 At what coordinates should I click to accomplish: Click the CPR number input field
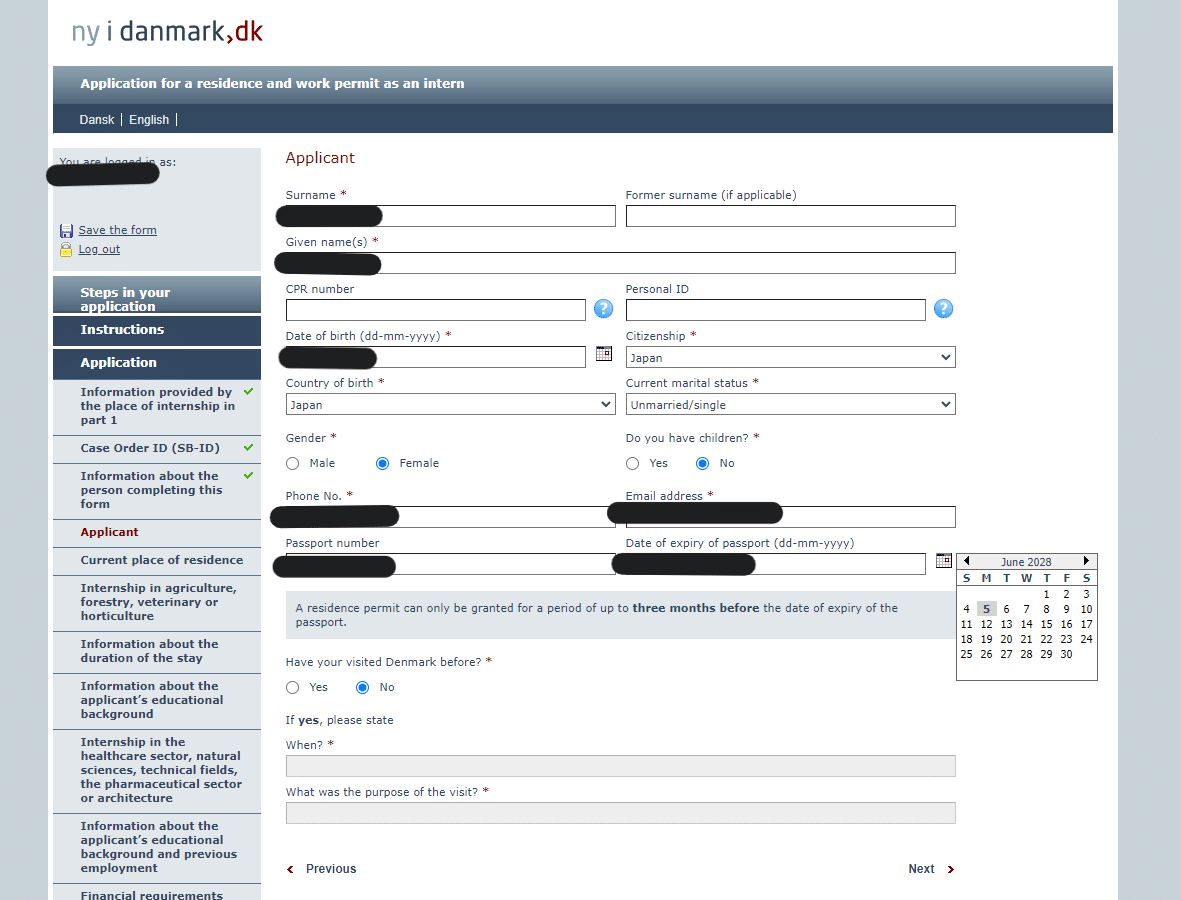435,310
